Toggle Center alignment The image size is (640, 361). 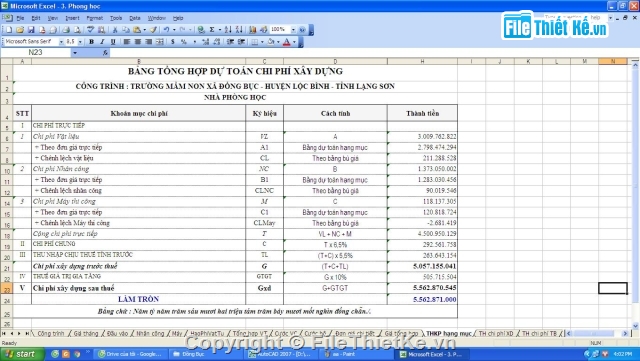(x=138, y=42)
